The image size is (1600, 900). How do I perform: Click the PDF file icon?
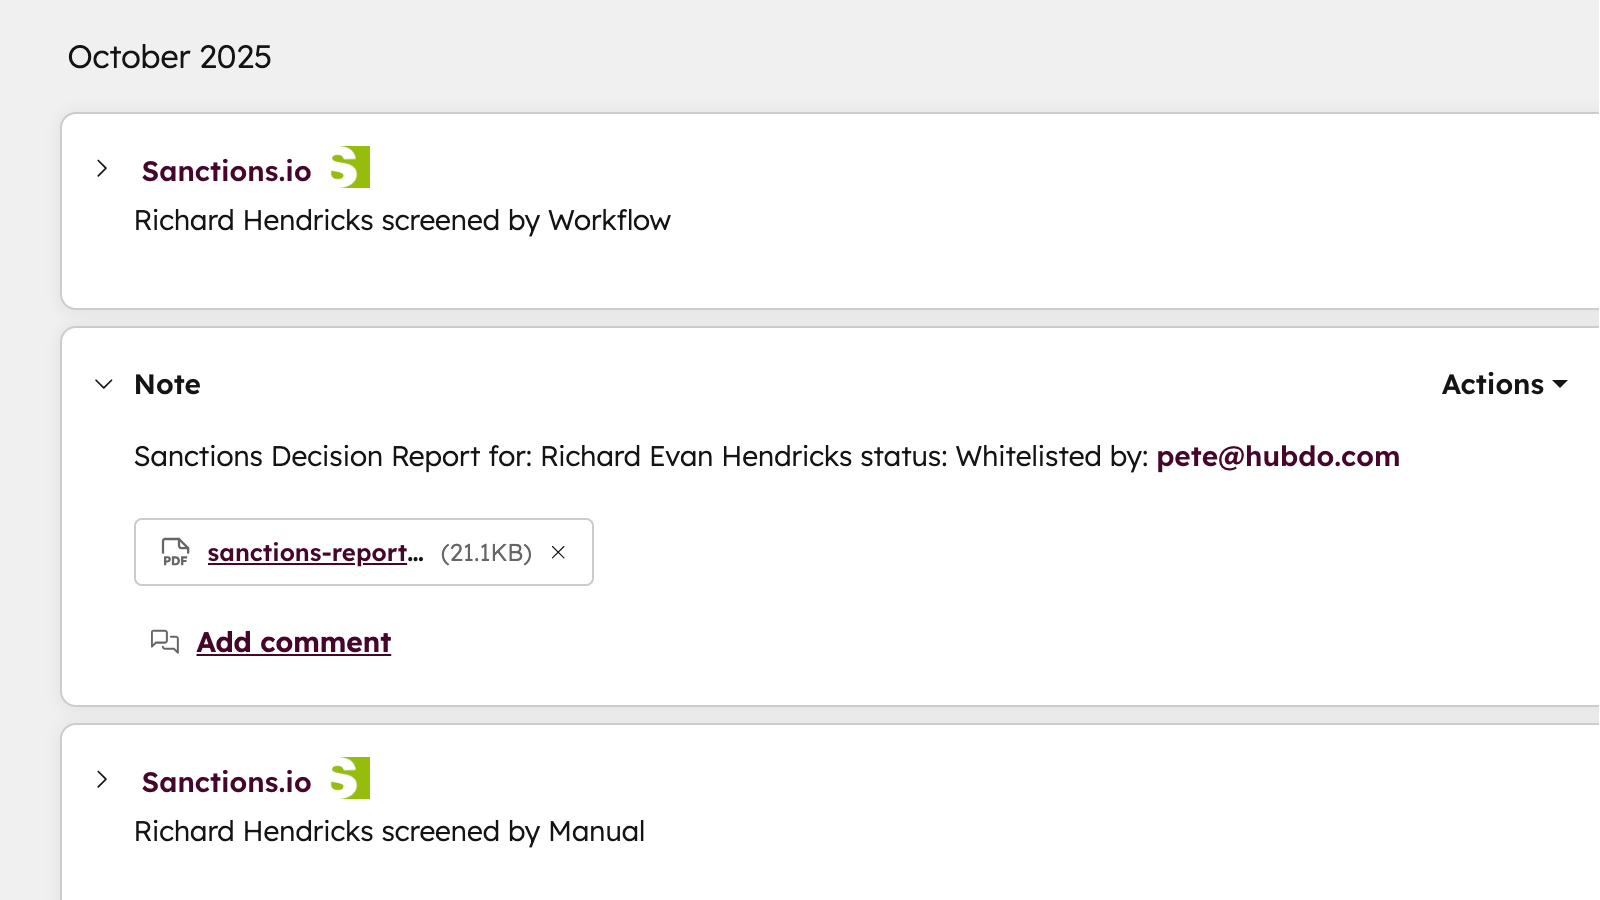click(x=175, y=552)
